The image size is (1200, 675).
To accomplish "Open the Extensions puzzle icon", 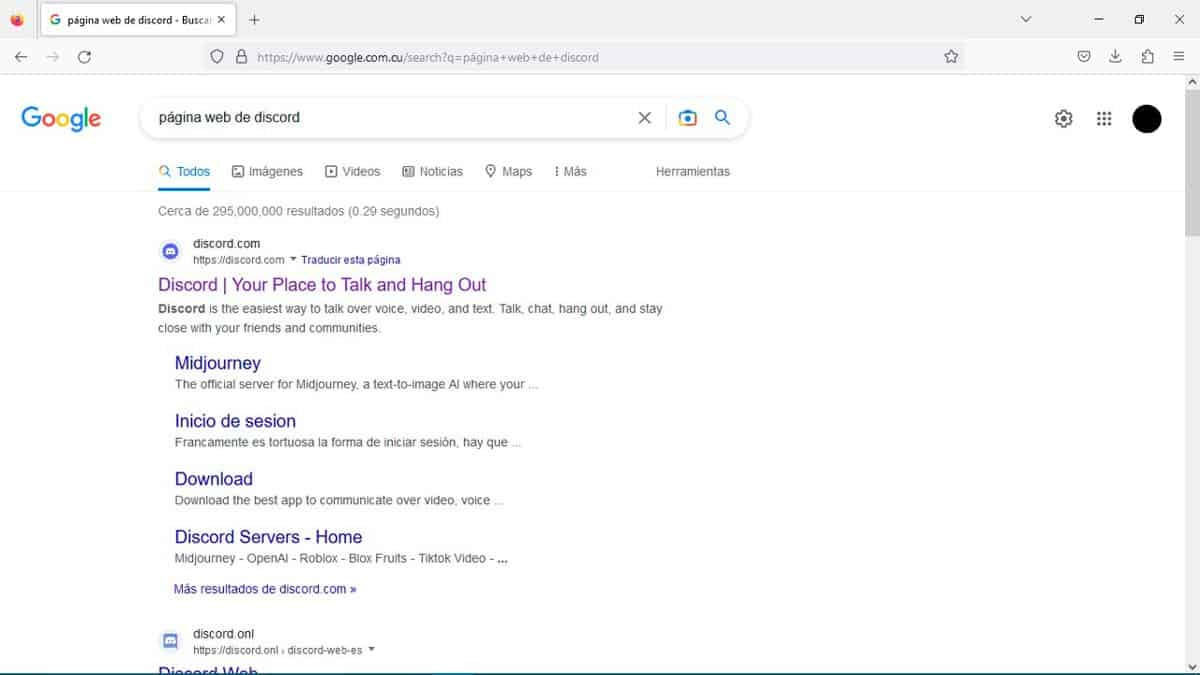I will click(1148, 57).
